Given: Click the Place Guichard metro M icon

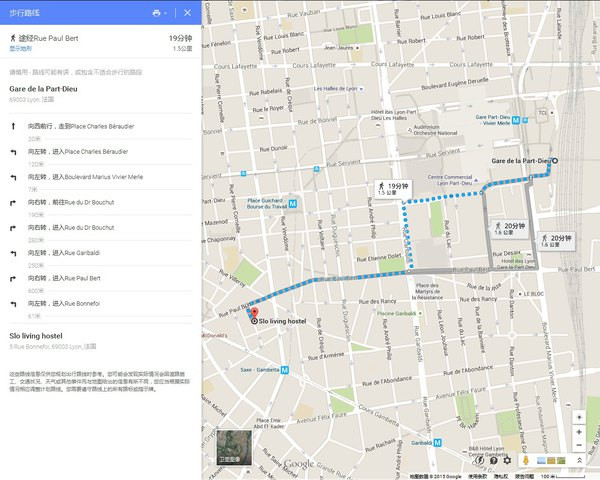Looking at the screenshot, I should (293, 204).
